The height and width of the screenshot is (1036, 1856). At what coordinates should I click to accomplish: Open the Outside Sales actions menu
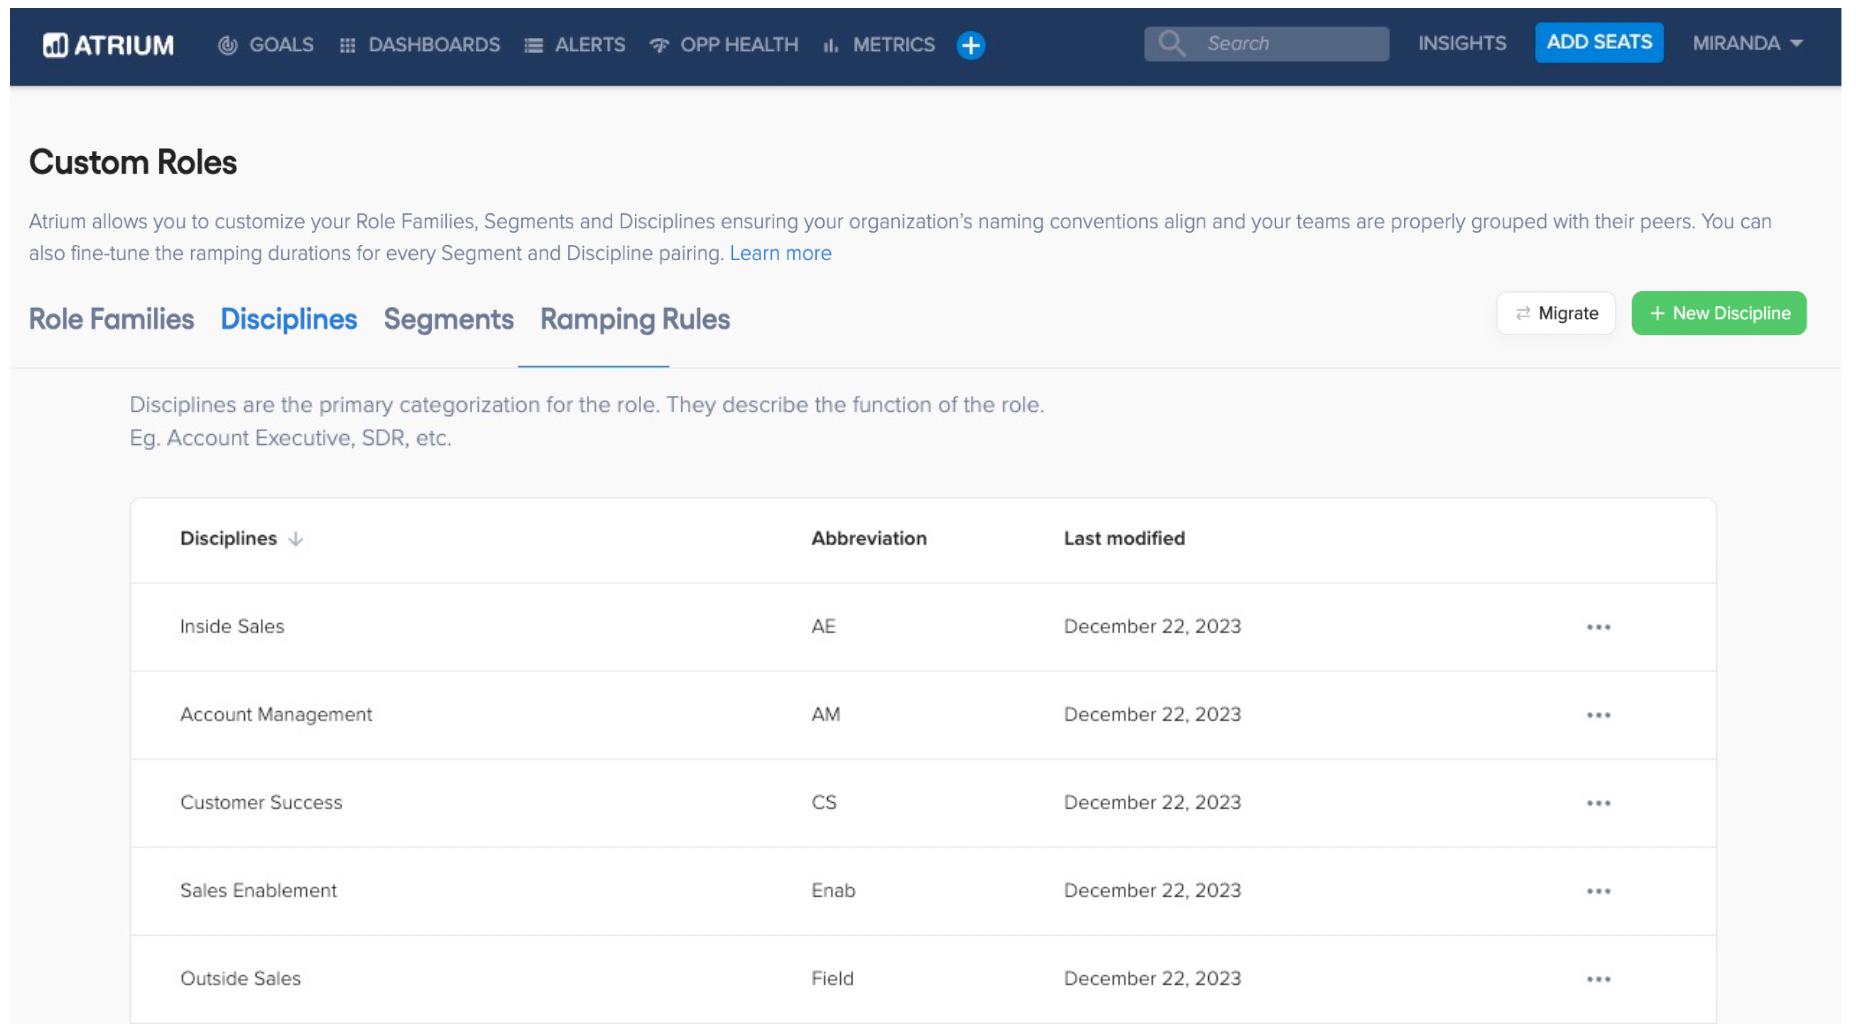1600,979
